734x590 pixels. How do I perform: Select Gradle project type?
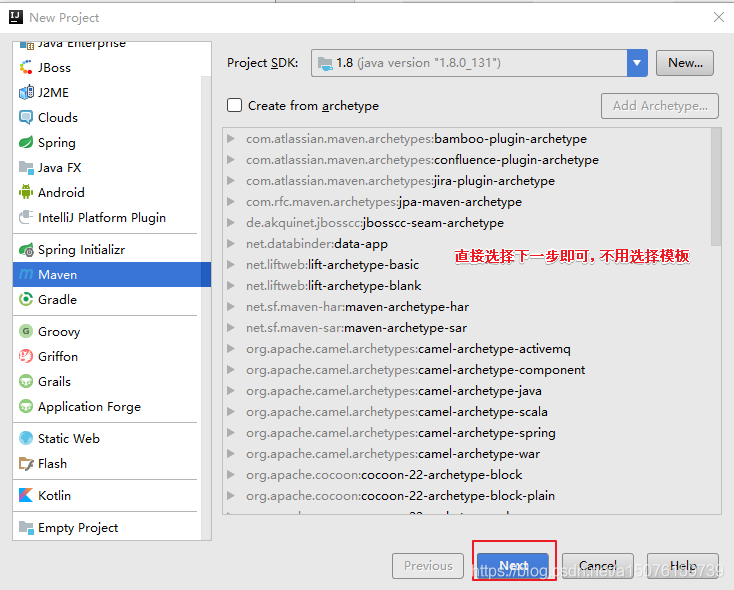click(107, 299)
